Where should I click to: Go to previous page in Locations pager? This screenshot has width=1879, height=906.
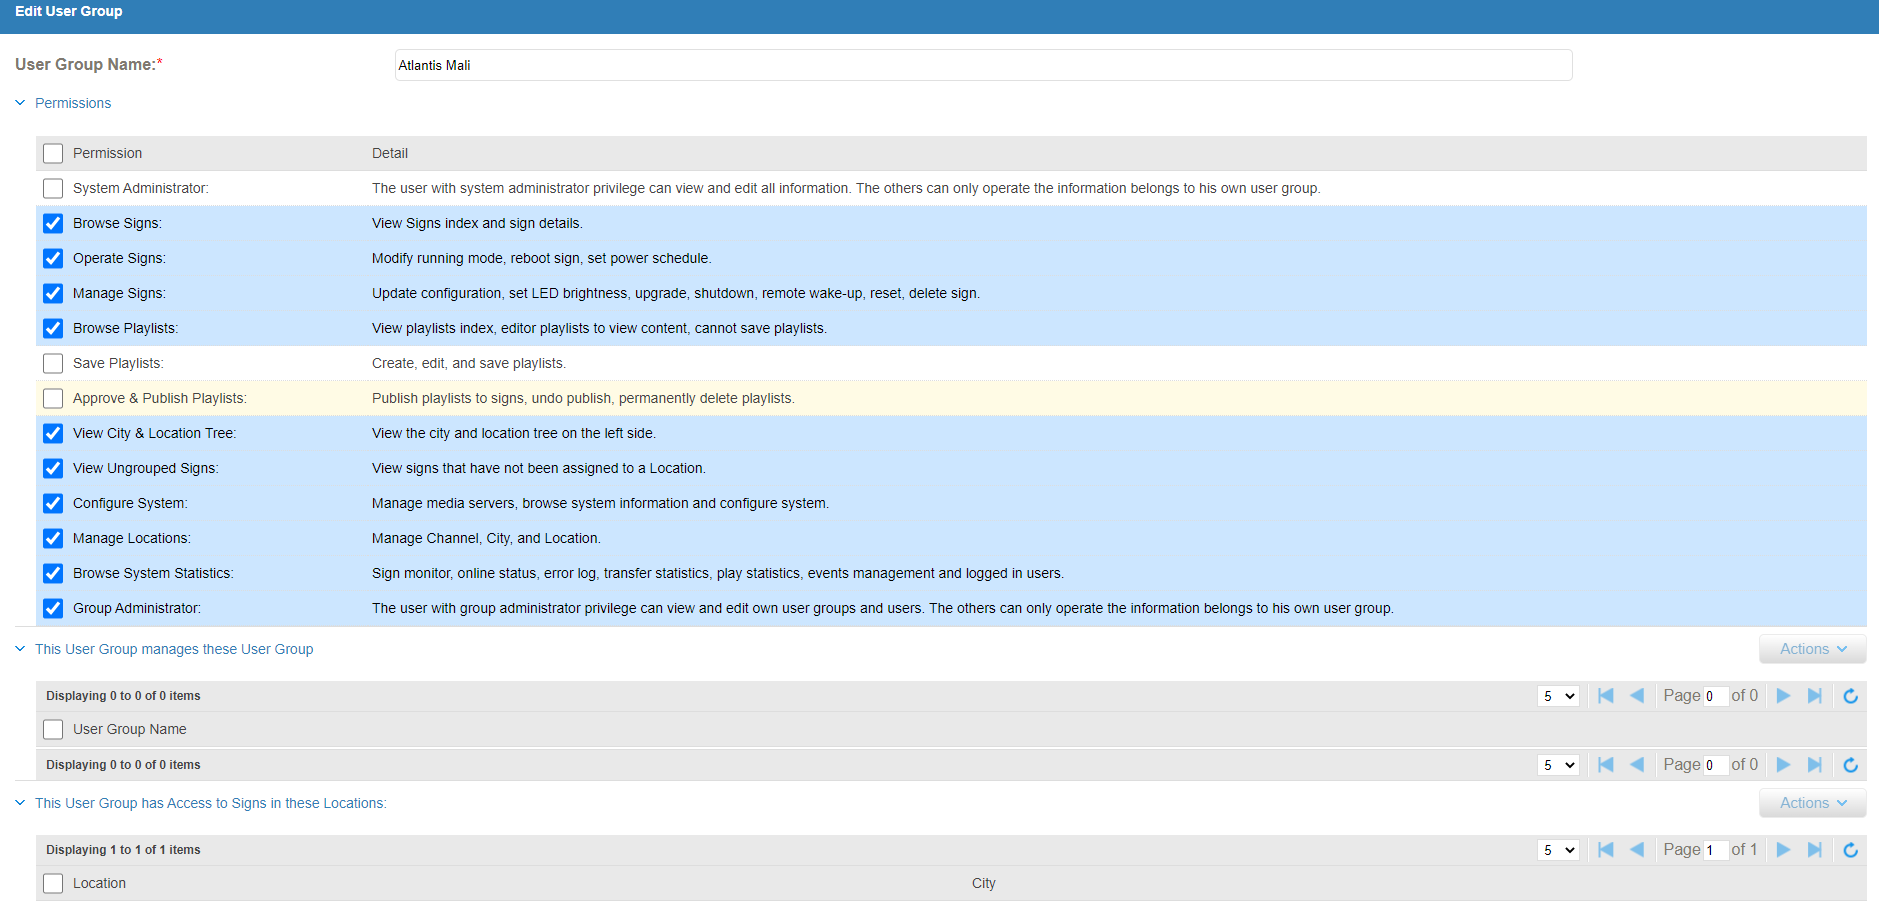[1637, 850]
